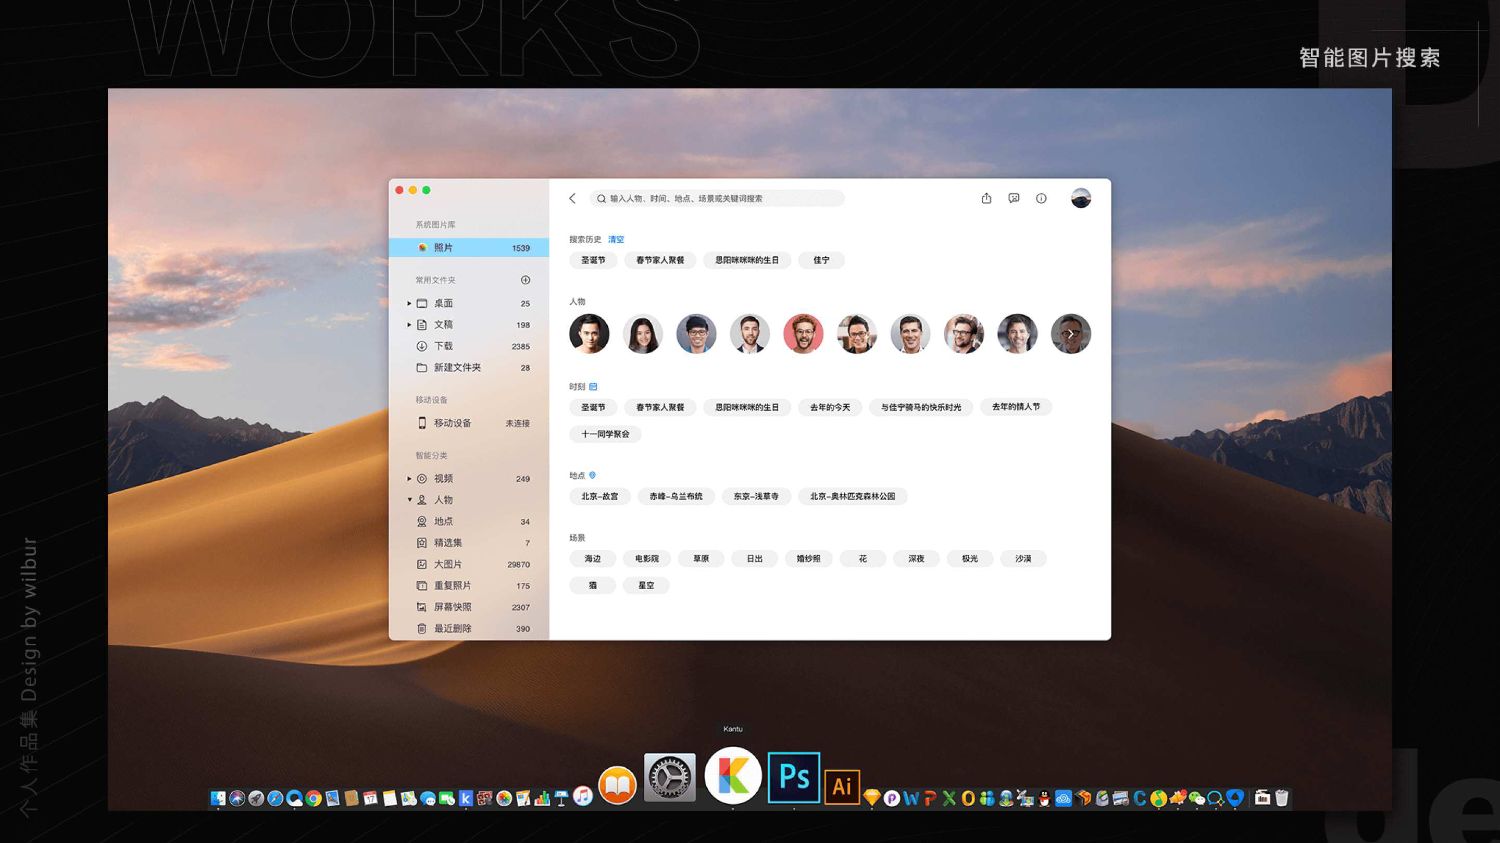Click the calendar icon next to 时刻
Viewport: 1500px width, 843px height.
pyautogui.click(x=593, y=387)
